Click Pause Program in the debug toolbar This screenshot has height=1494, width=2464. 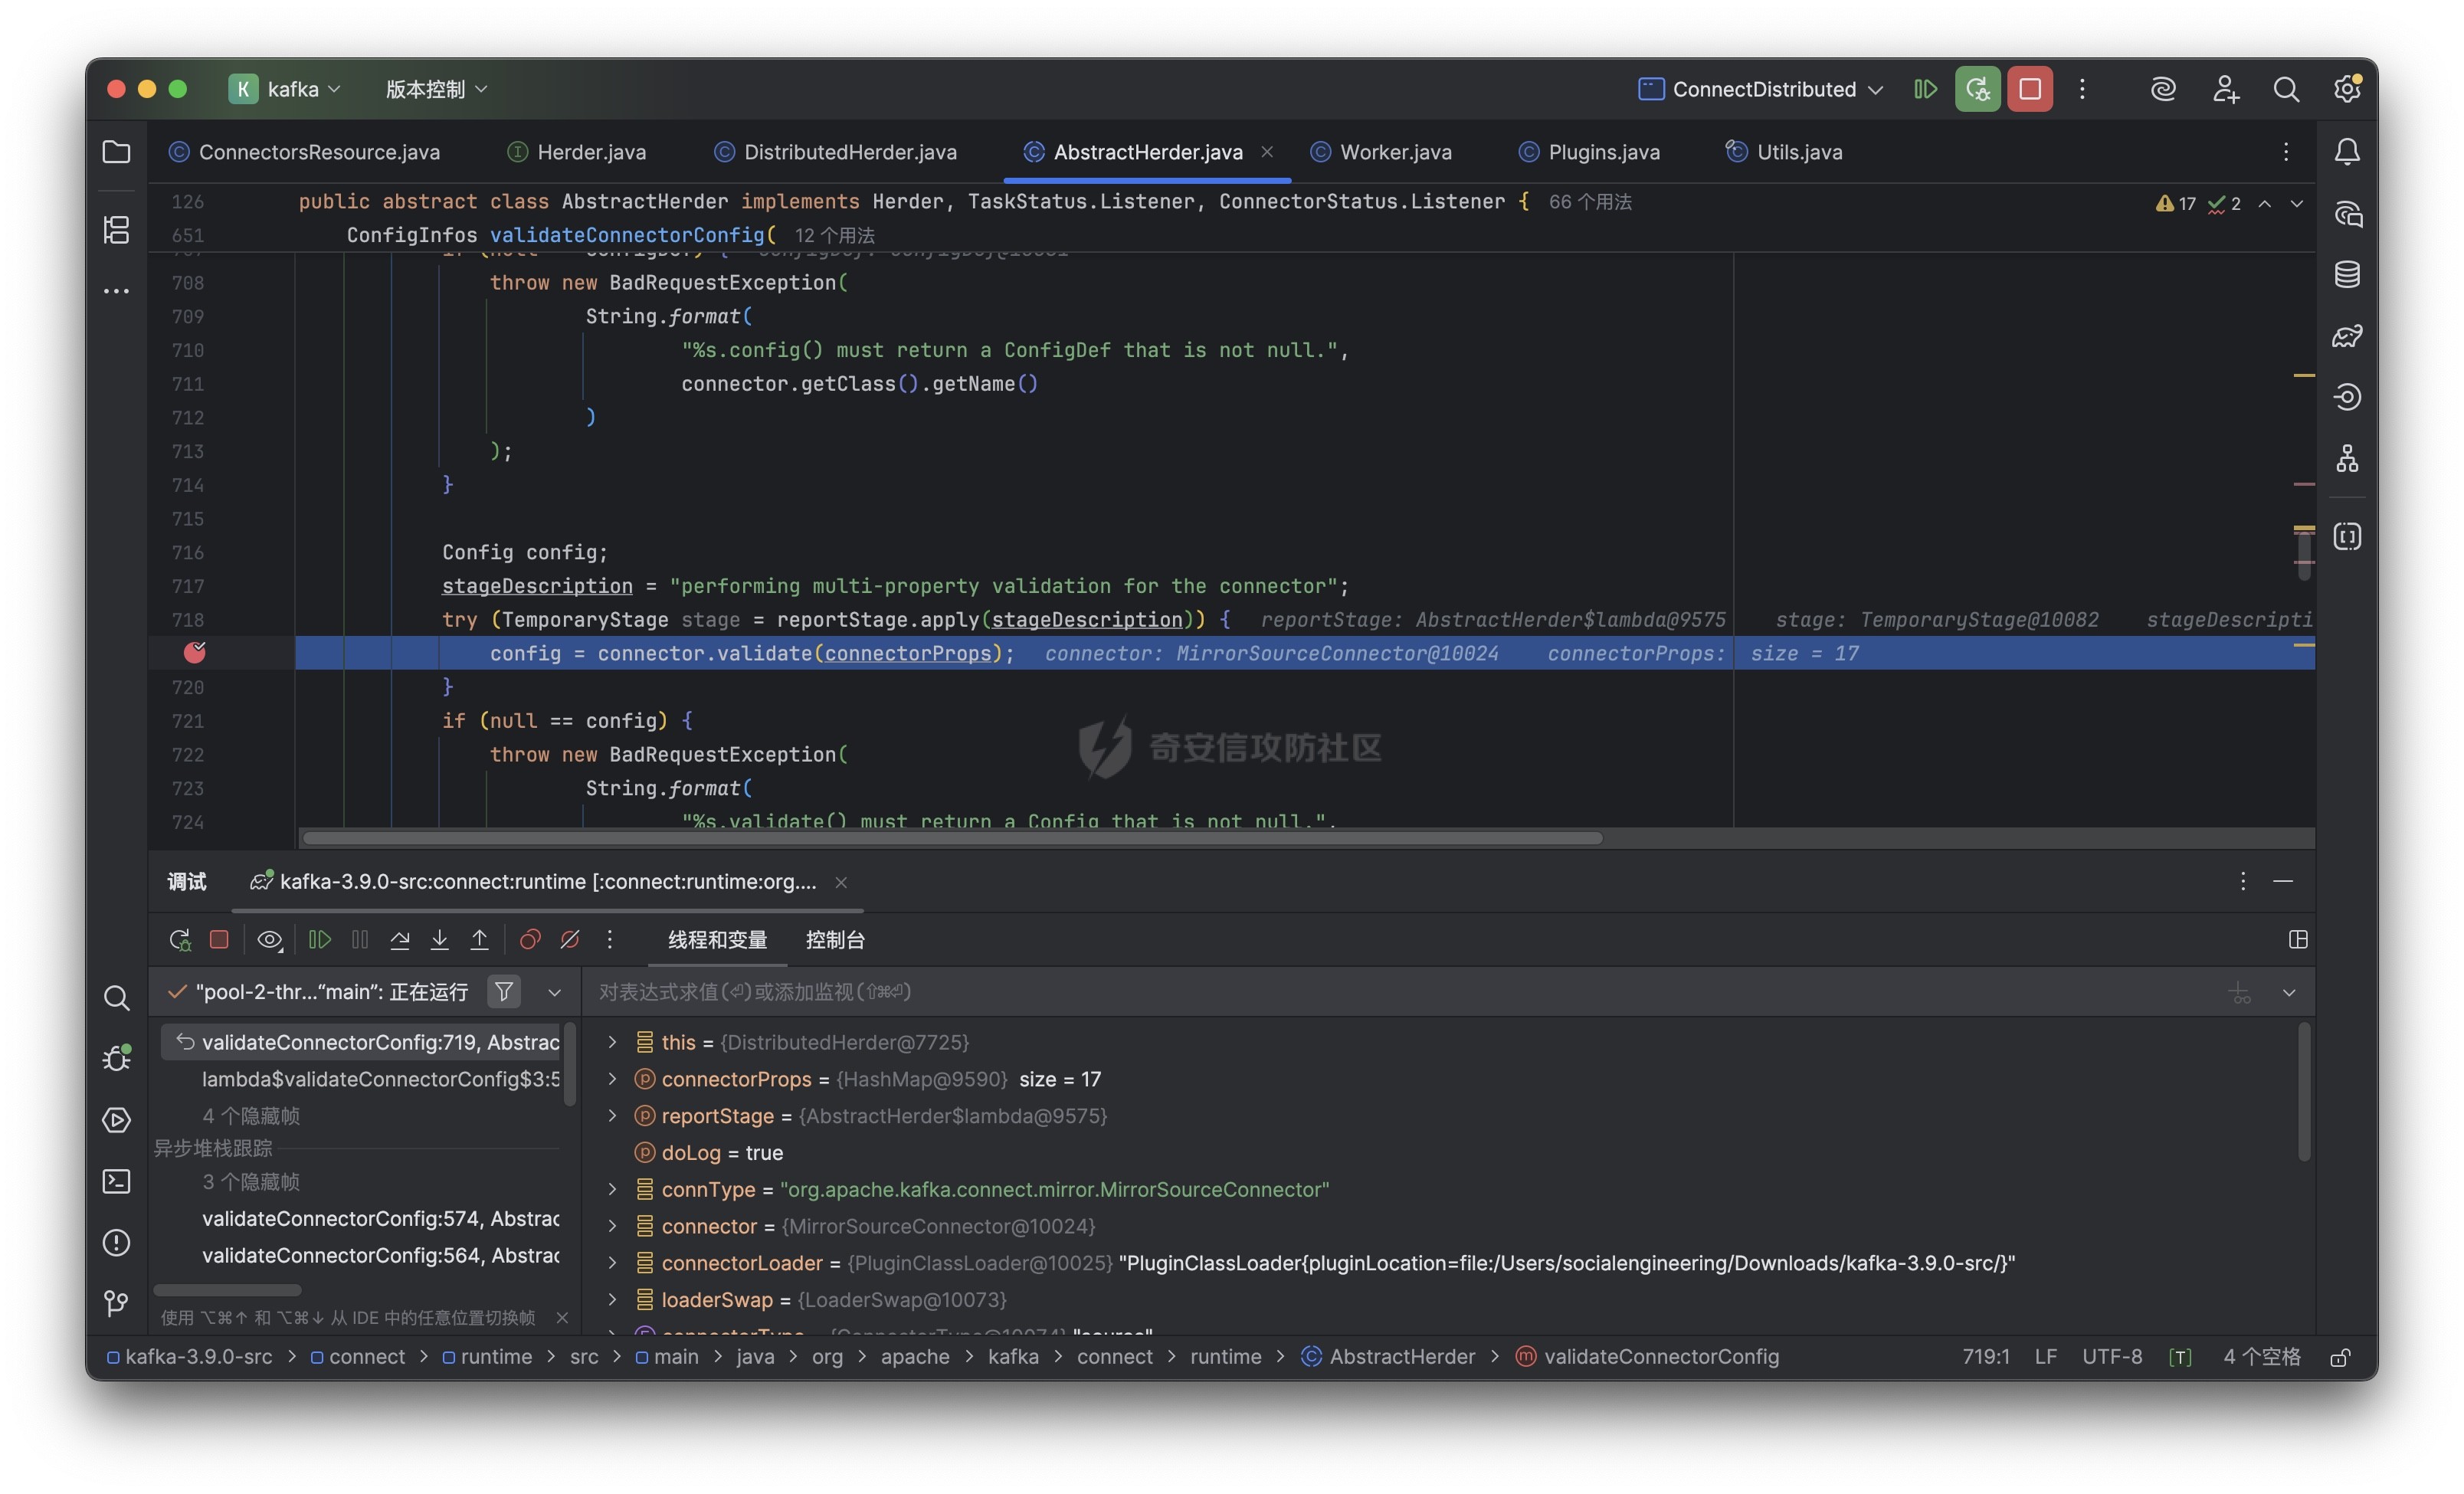coord(360,939)
